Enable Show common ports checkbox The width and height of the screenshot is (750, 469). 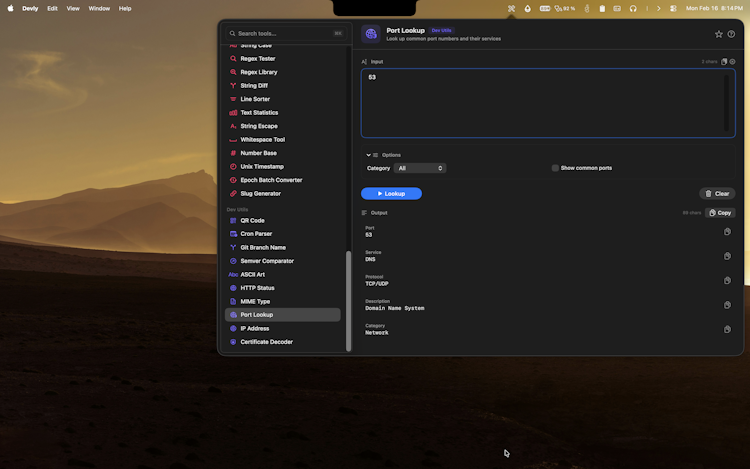[555, 168]
